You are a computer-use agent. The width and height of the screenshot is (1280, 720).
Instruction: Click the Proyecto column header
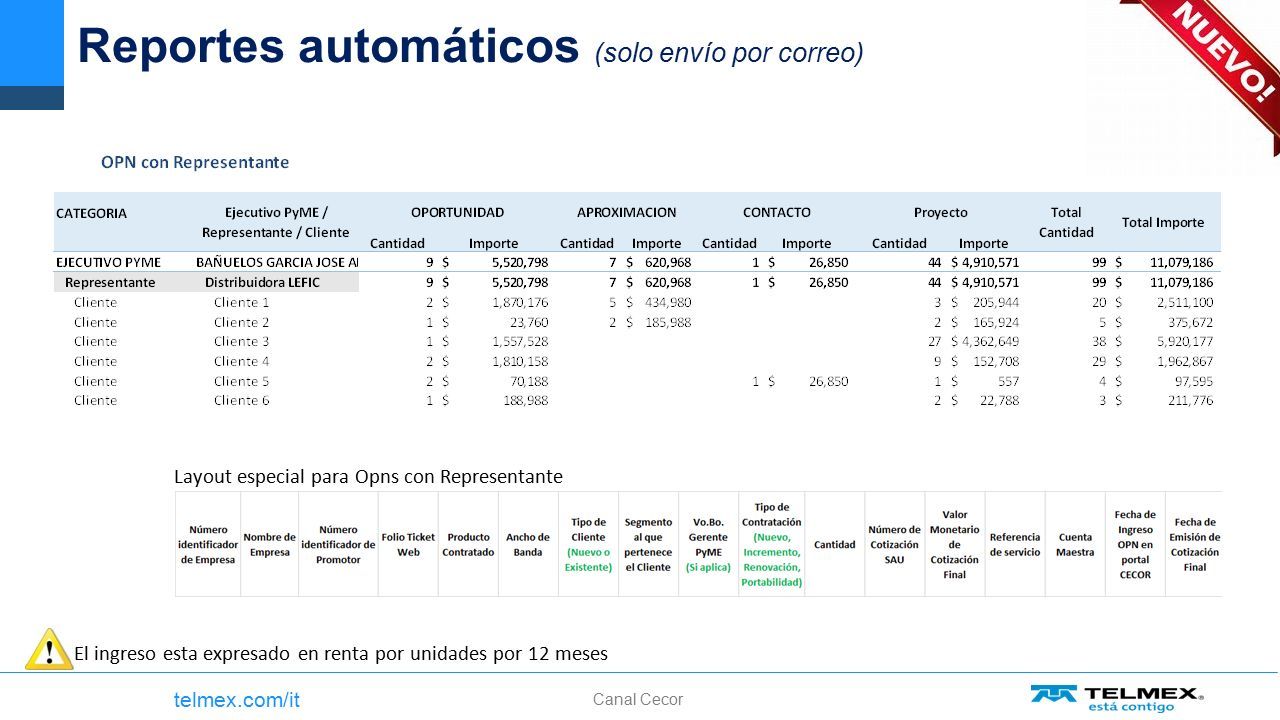(940, 212)
